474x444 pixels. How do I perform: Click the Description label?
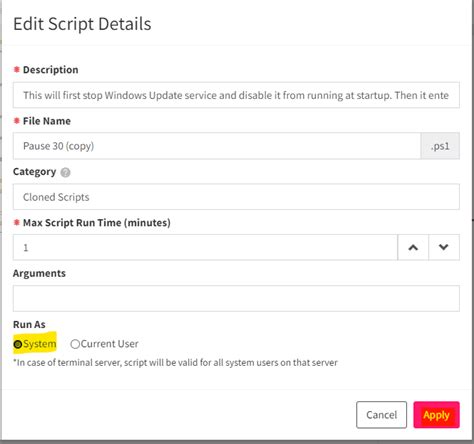(x=51, y=70)
